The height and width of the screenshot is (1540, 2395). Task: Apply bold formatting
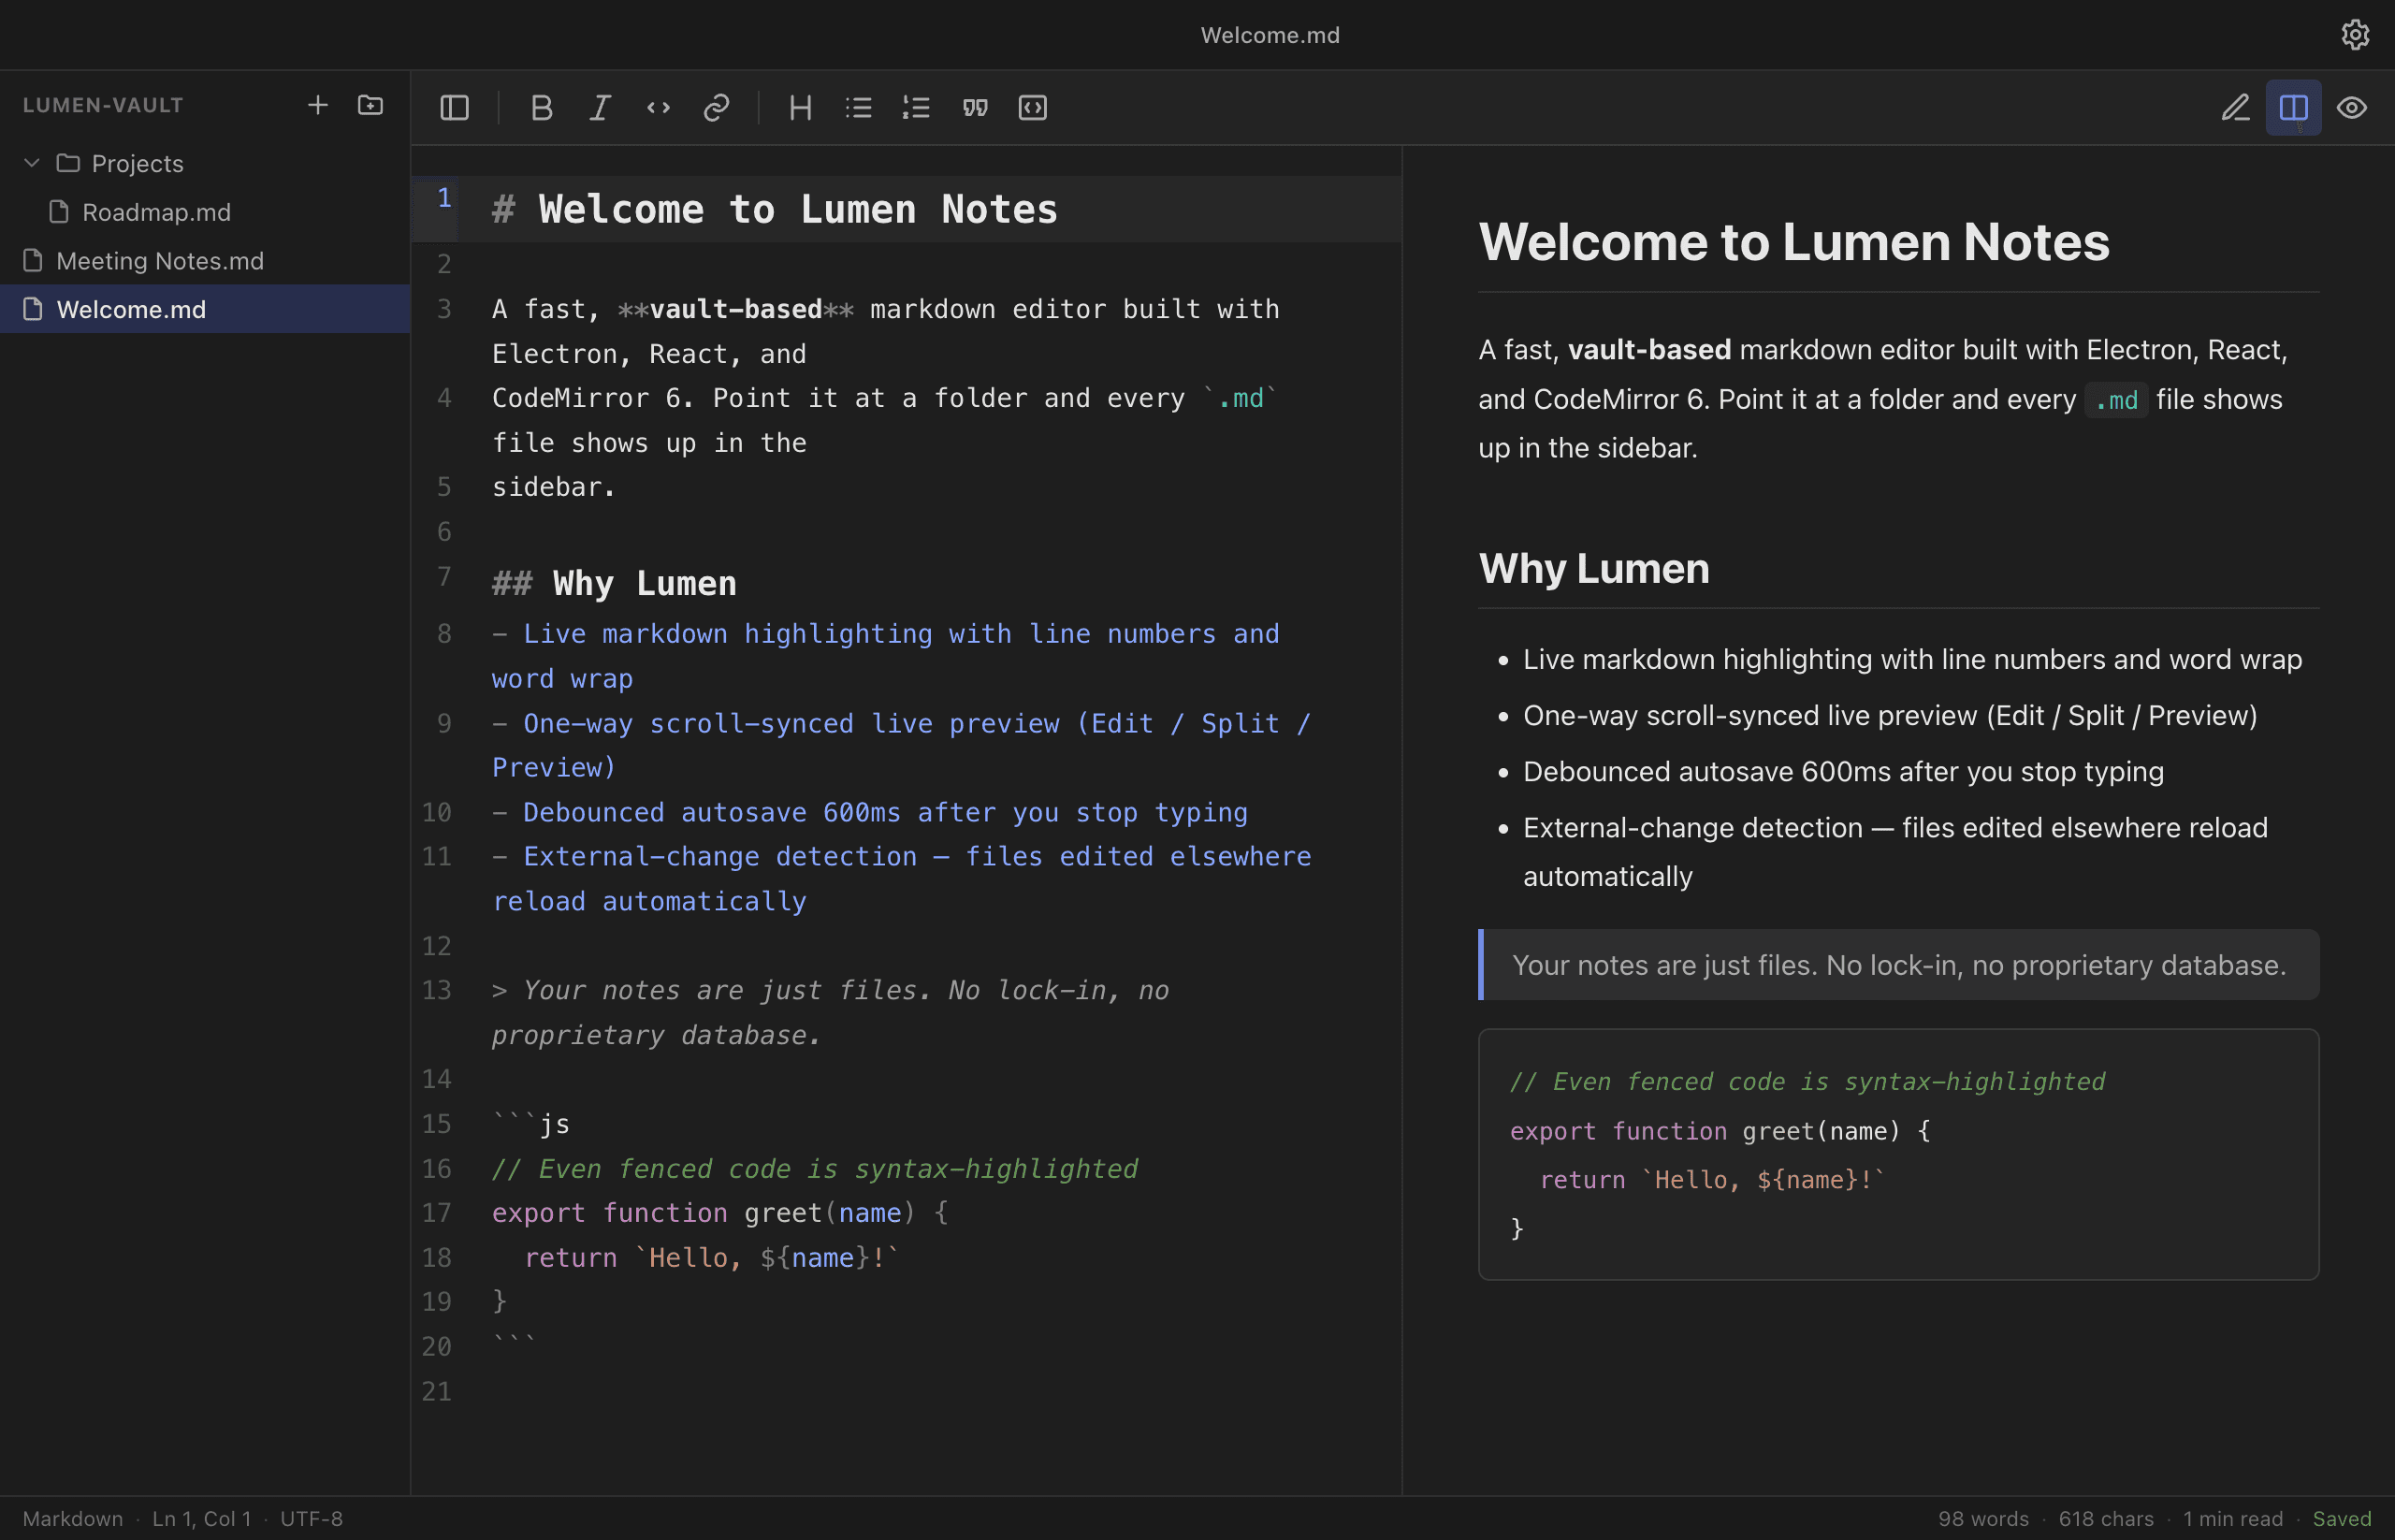point(541,108)
